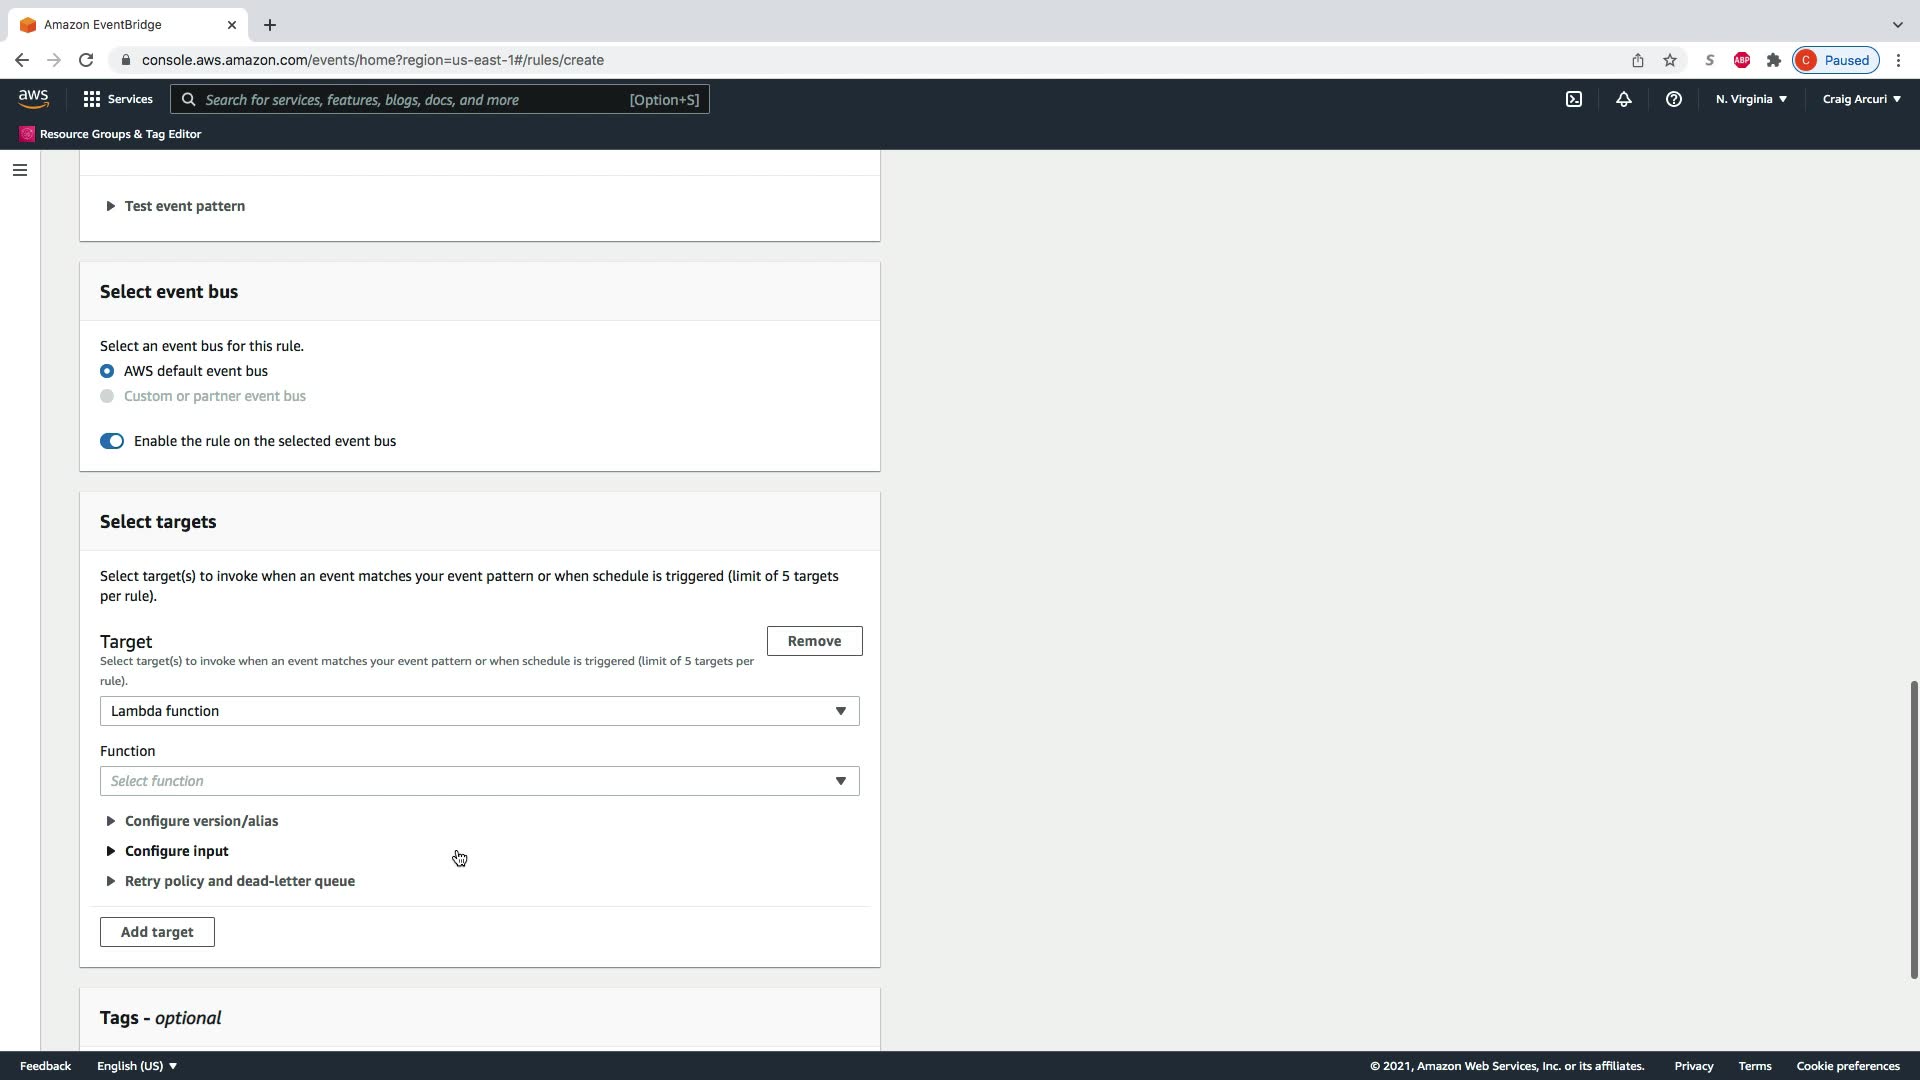Expand Test event pattern section

pos(184,206)
